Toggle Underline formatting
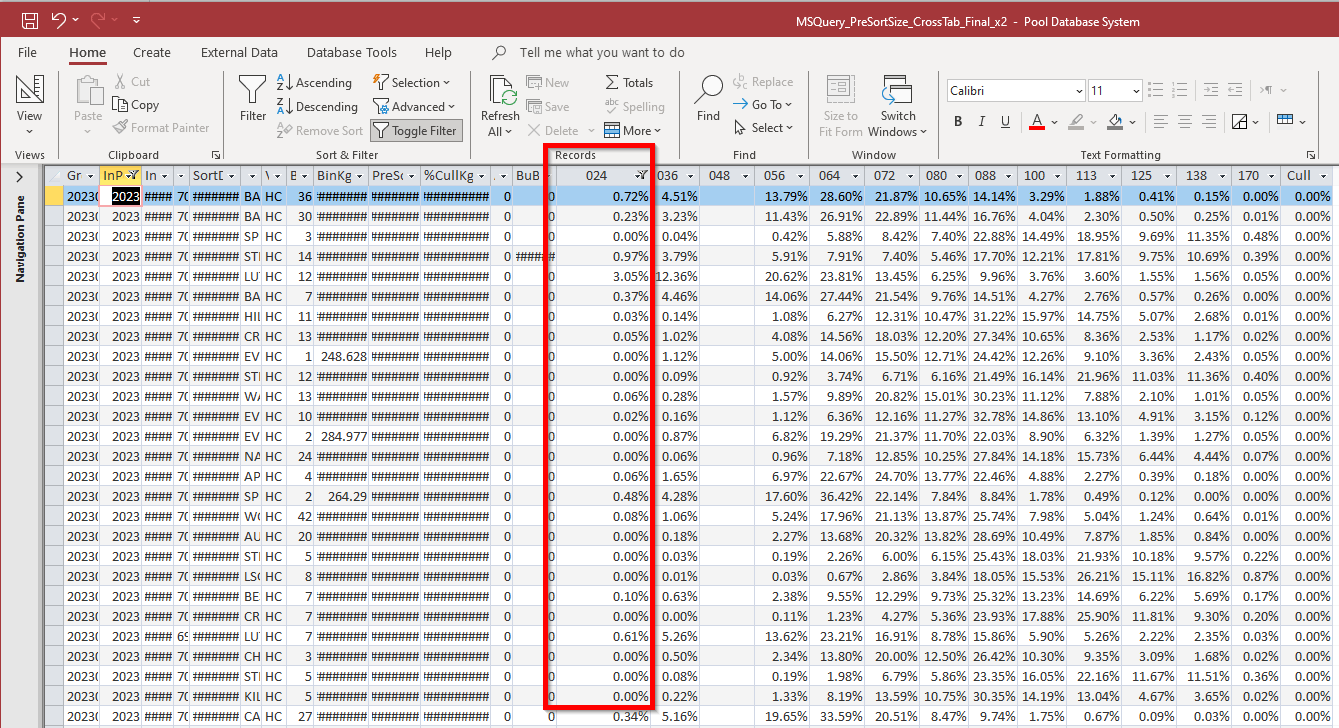Image resolution: width=1339 pixels, height=728 pixels. click(1006, 122)
